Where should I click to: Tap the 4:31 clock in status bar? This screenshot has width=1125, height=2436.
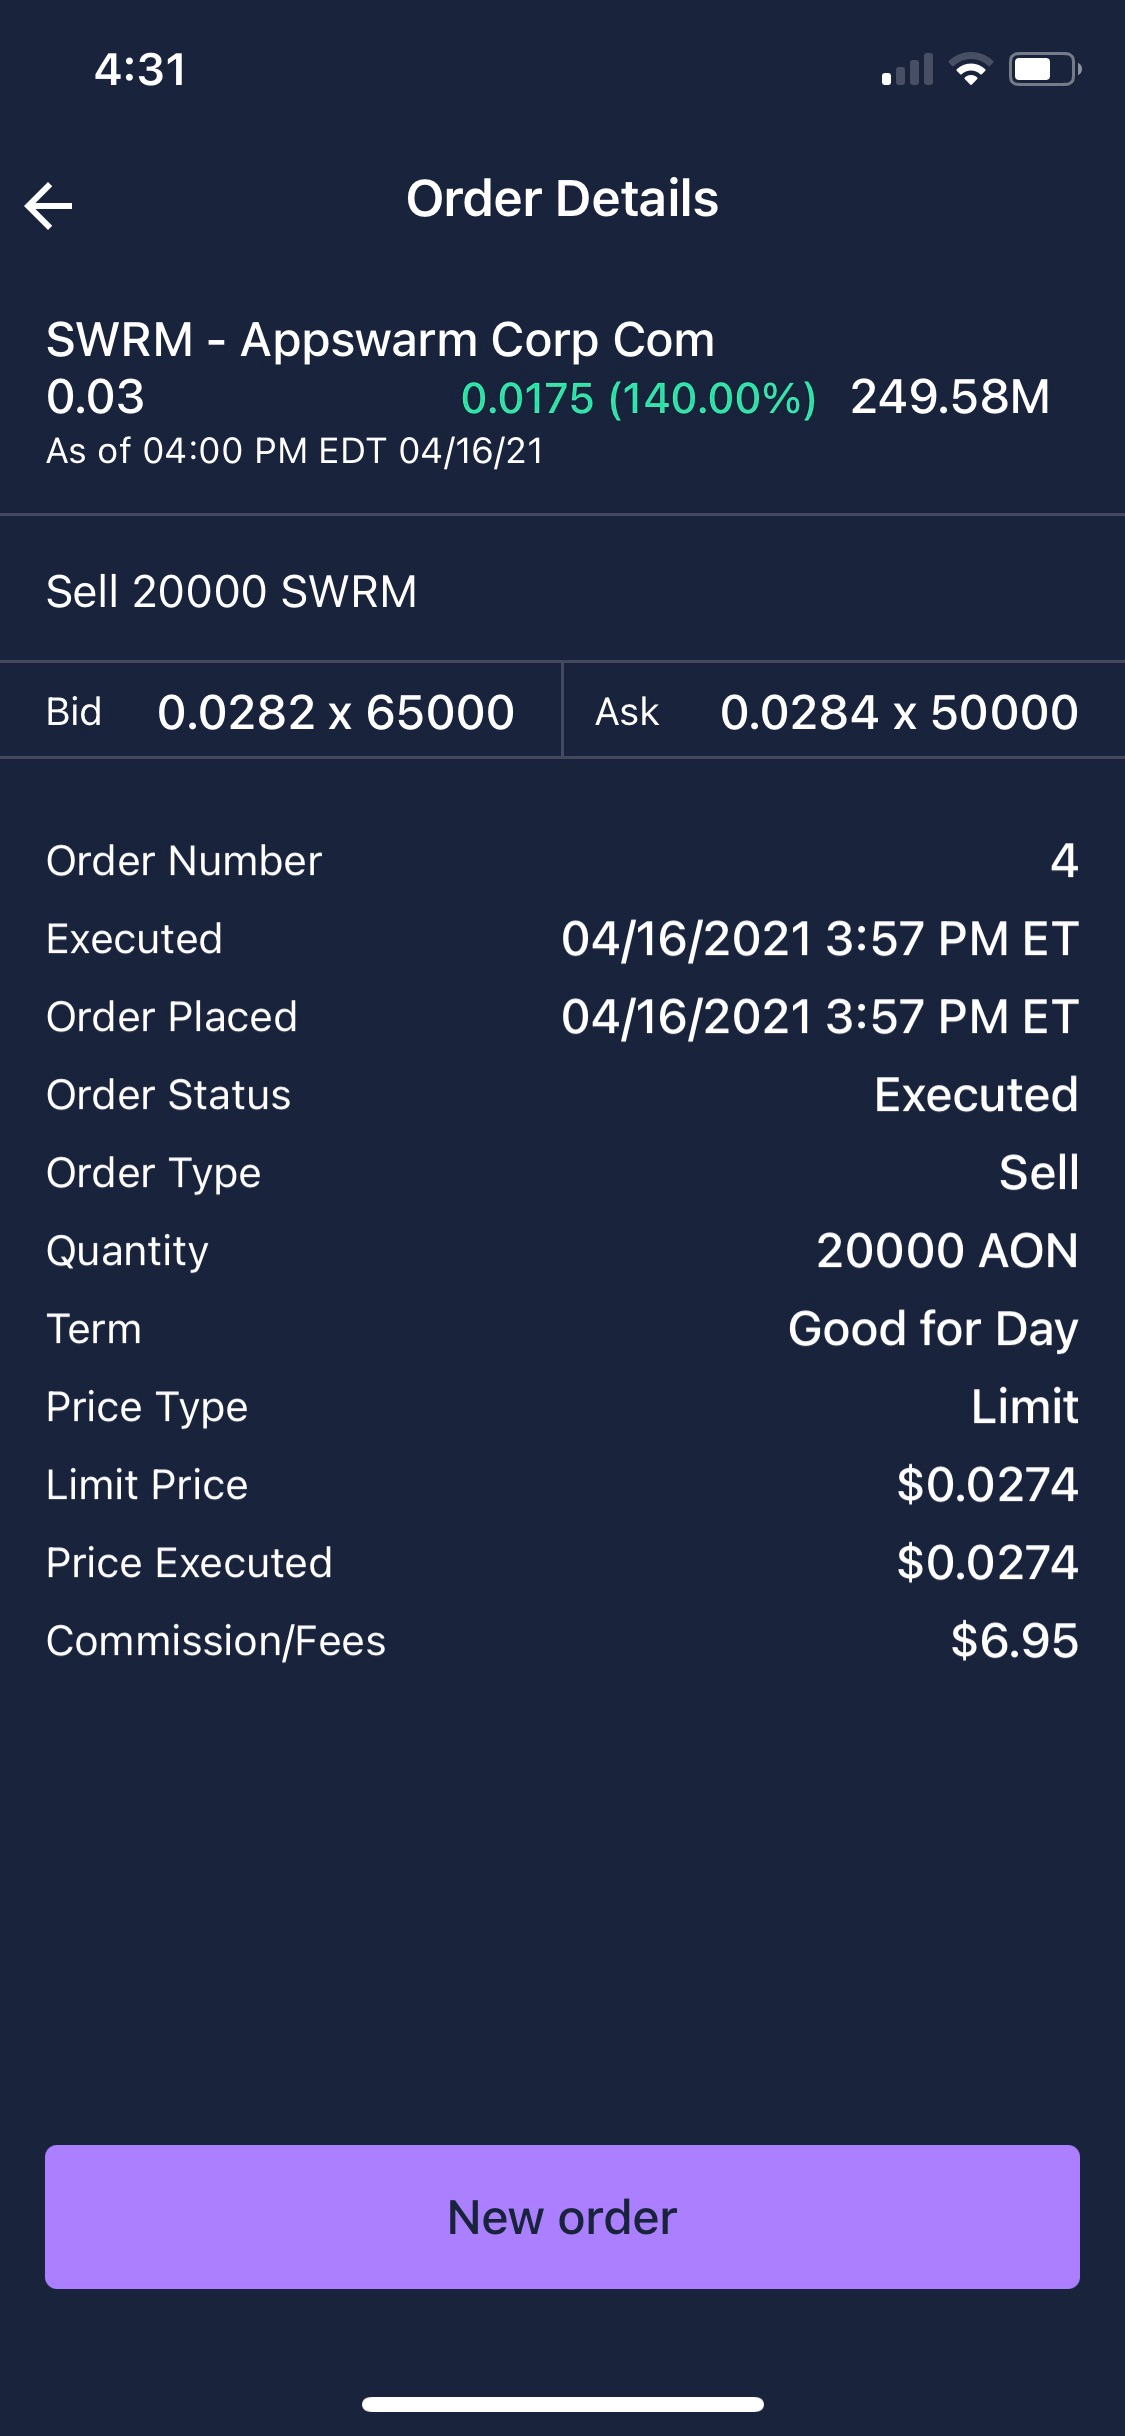(x=141, y=70)
